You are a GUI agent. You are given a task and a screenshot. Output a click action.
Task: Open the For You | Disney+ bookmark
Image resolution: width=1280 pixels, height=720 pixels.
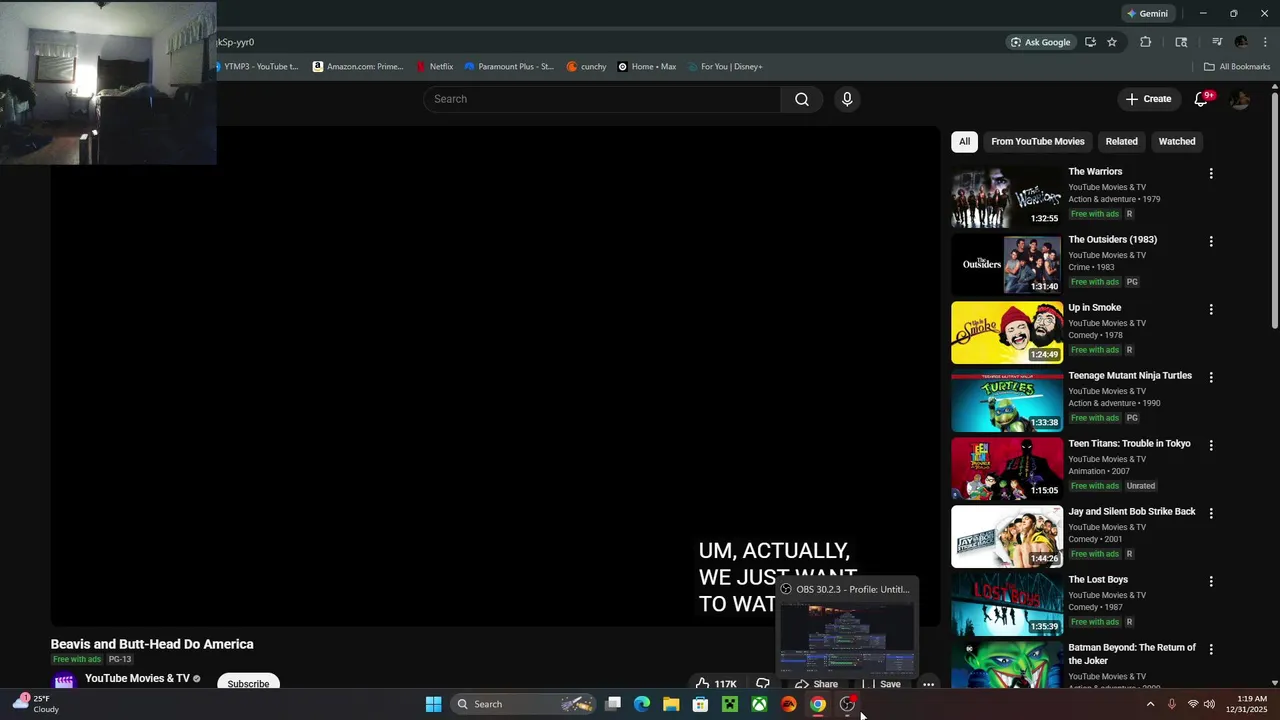coord(725,67)
